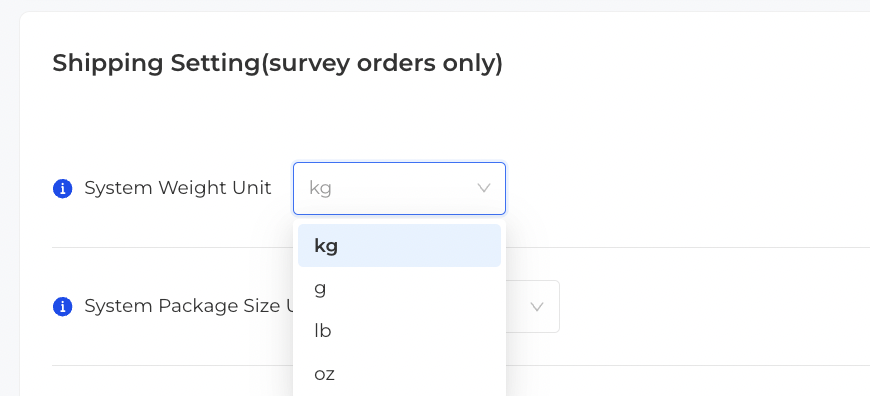Select oz as the weight unit
Viewport: 870px width, 396px height.
[399, 374]
